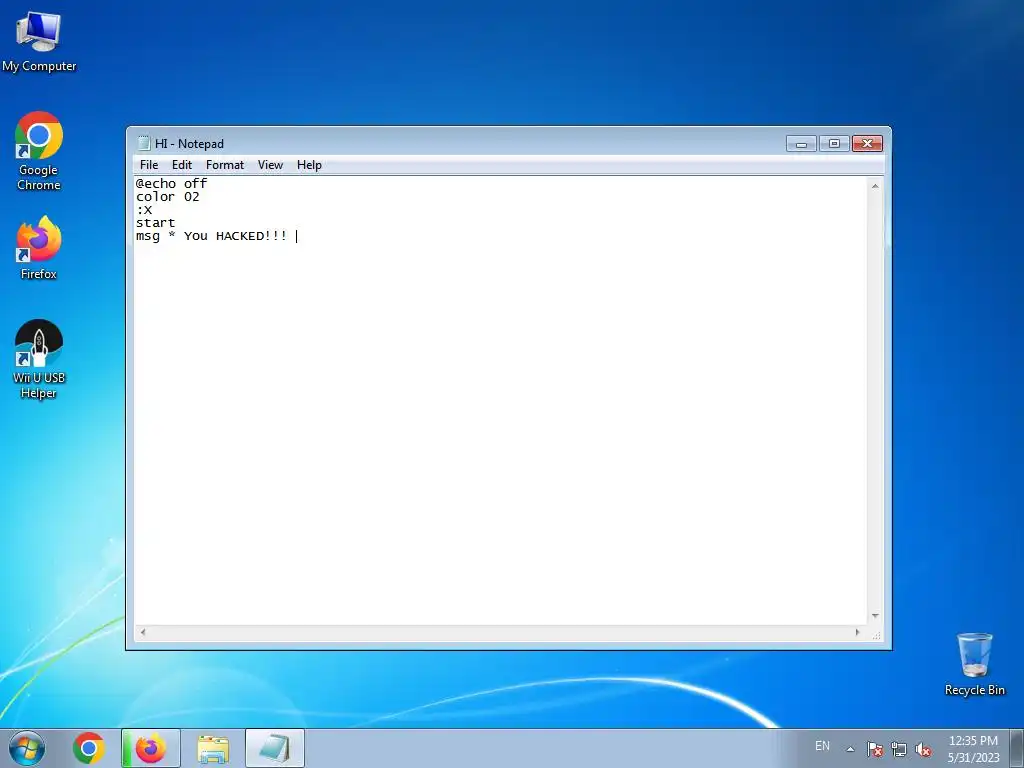Image resolution: width=1024 pixels, height=768 pixels.
Task: Open the Edit menu in Notepad
Action: pyautogui.click(x=182, y=165)
